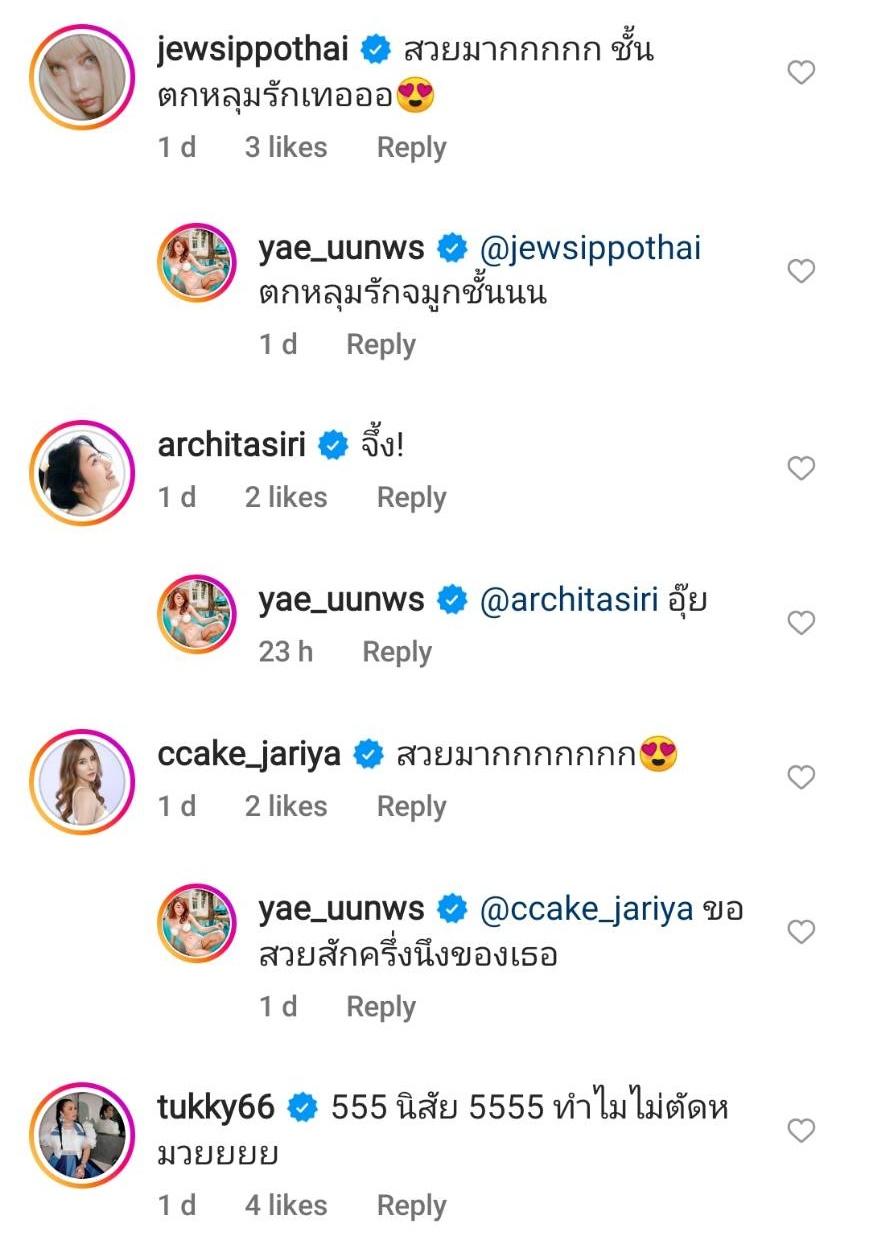
Task: View ccake_jariya's profile photo
Action: (82, 781)
